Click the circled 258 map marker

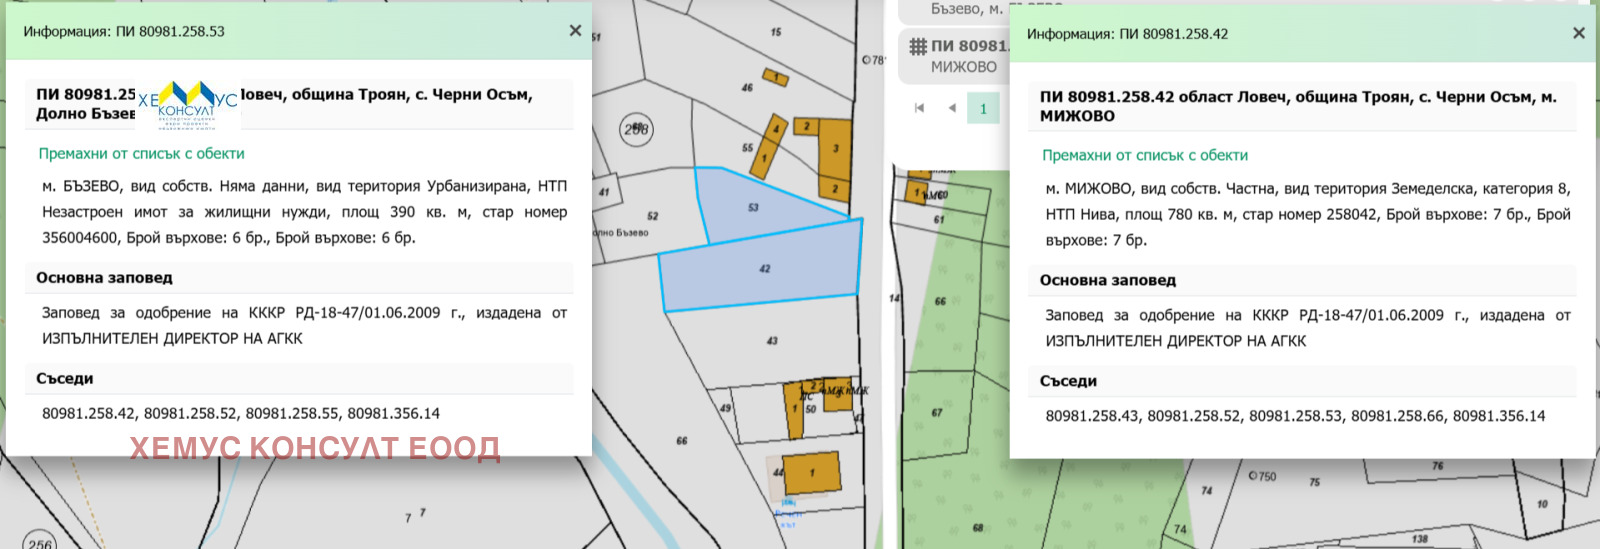[x=636, y=130]
